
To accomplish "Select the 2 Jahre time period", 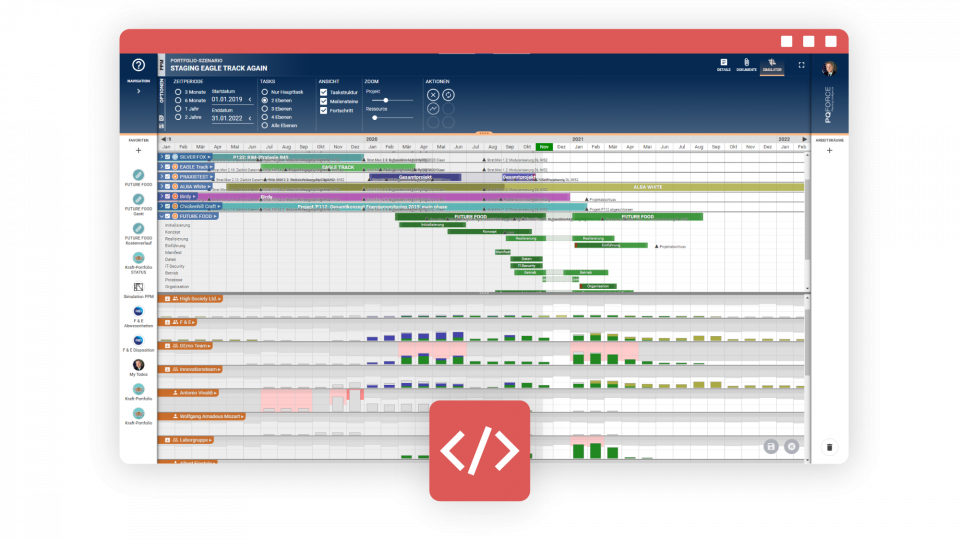I will tap(178, 117).
